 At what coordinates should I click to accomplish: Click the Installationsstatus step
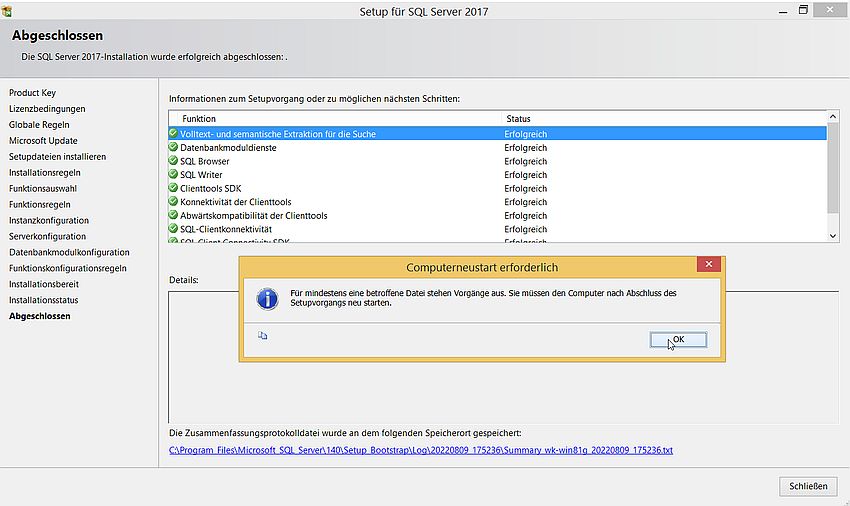click(43, 300)
